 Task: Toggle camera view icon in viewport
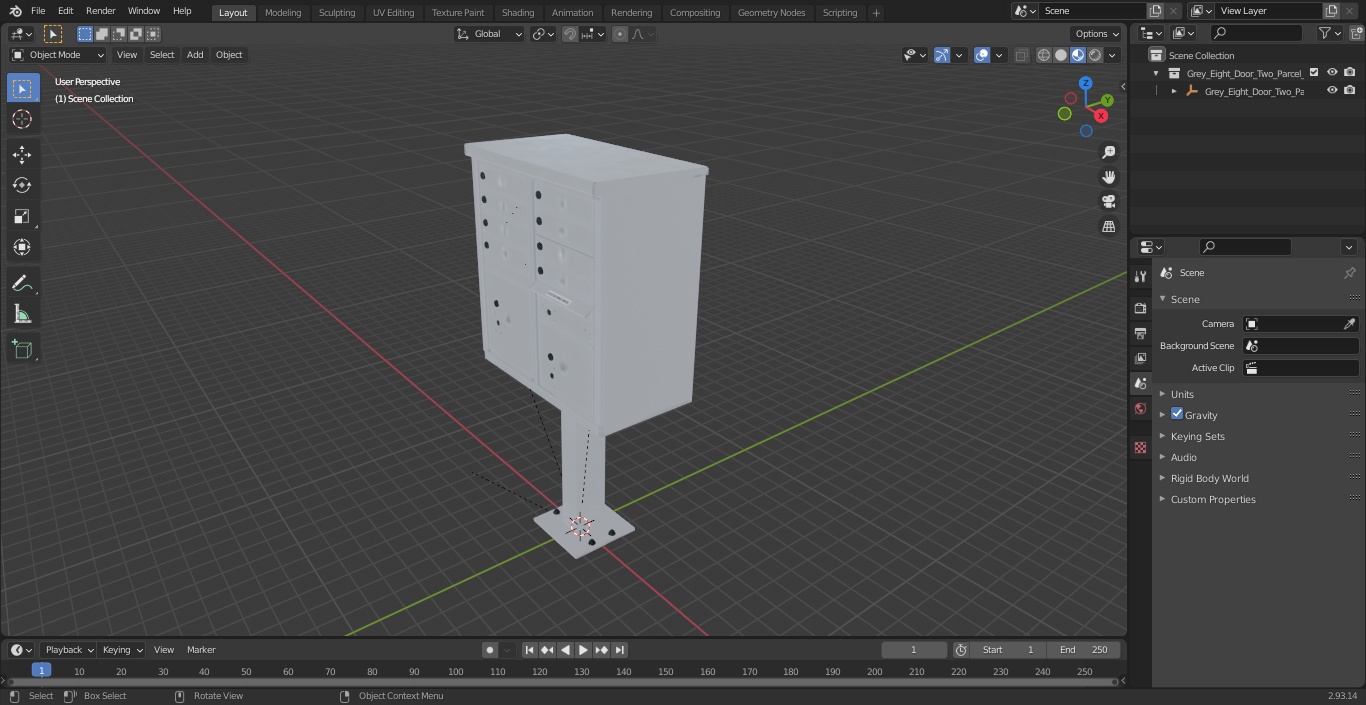tap(1109, 201)
